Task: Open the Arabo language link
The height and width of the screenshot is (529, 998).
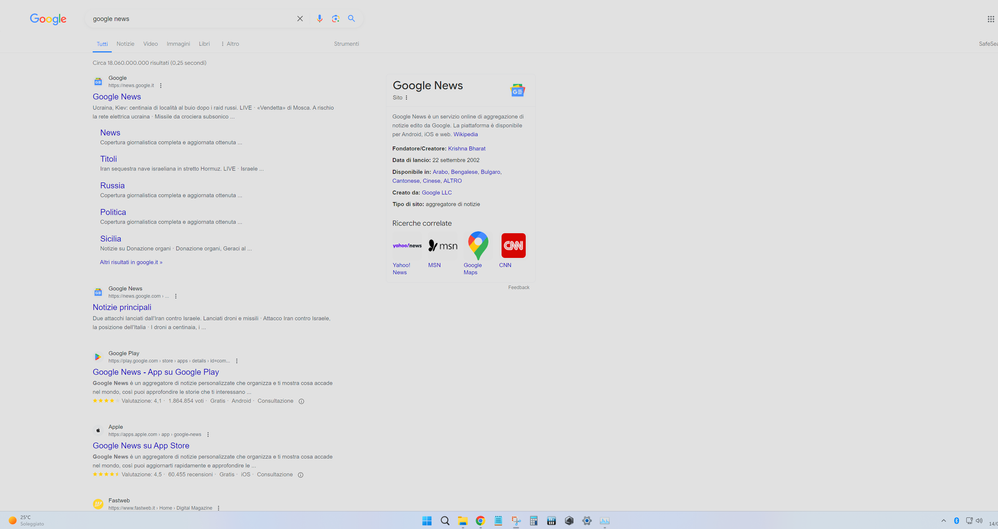Action: (440, 172)
